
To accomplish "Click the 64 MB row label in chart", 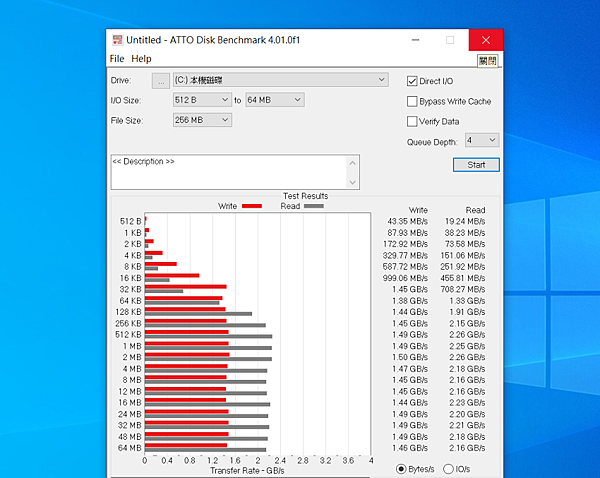I will [129, 448].
